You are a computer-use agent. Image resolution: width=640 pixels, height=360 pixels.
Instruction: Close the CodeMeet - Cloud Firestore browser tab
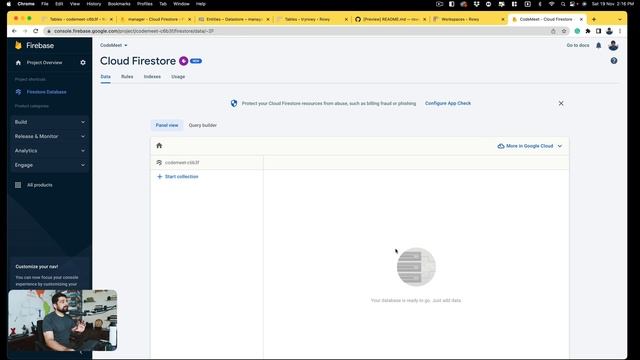coord(581,19)
